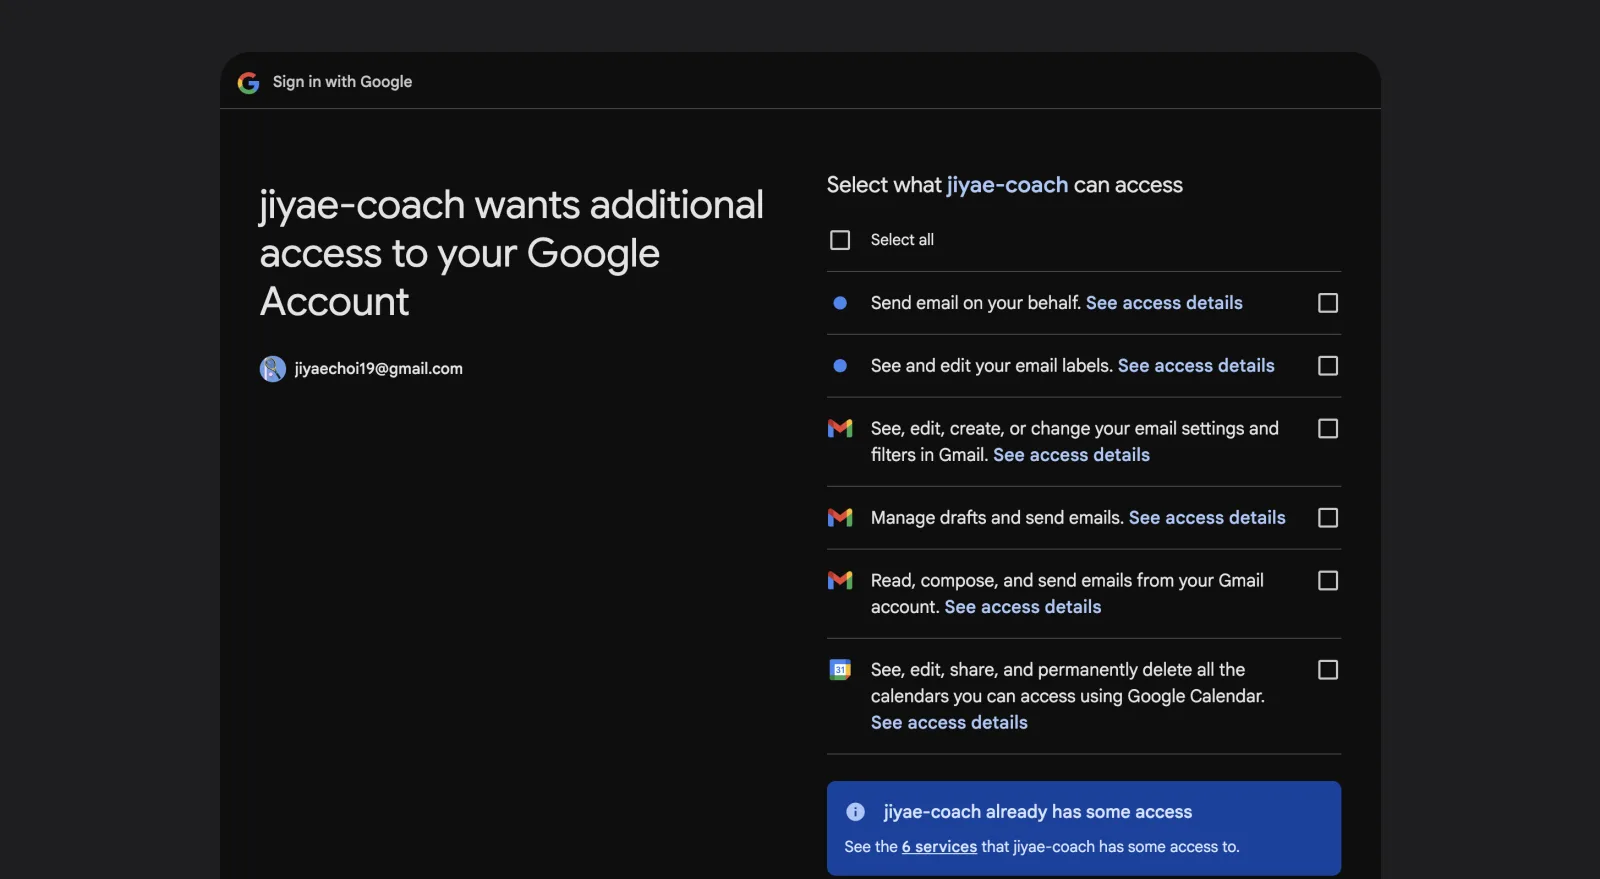View access details for Read, compose, and send emails
Image resolution: width=1600 pixels, height=879 pixels.
click(x=1023, y=607)
